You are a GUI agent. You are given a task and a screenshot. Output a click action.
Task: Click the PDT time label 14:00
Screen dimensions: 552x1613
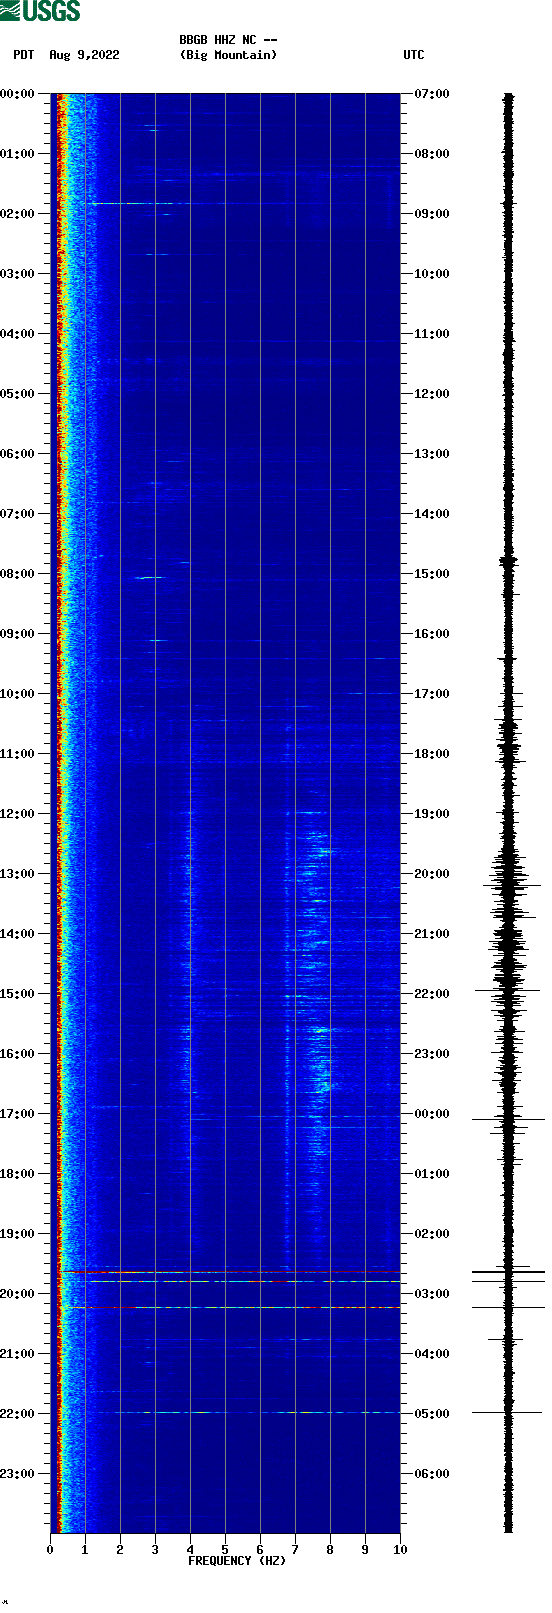pos(18,934)
